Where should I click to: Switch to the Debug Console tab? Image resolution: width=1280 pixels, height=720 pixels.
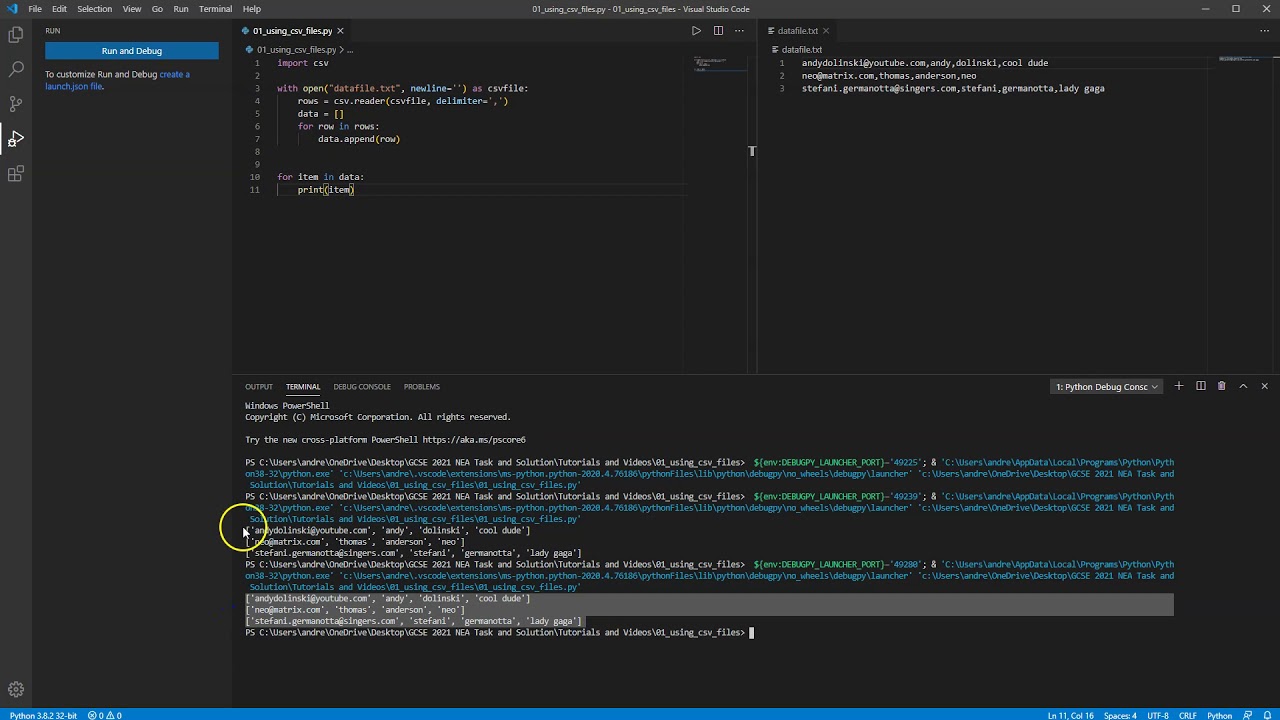coord(362,387)
